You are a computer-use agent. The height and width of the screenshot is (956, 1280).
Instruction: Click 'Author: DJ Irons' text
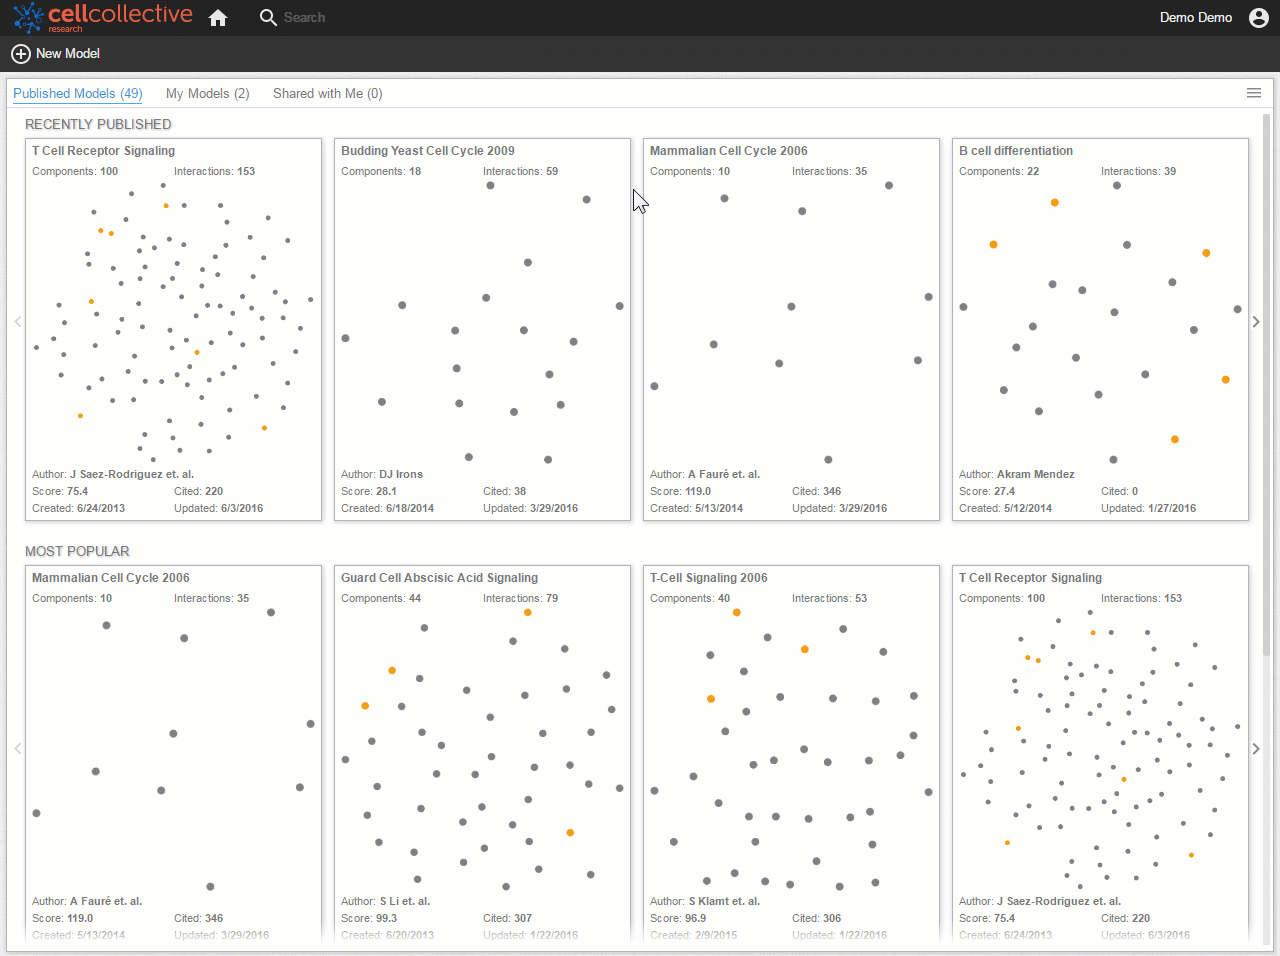pyautogui.click(x=382, y=475)
